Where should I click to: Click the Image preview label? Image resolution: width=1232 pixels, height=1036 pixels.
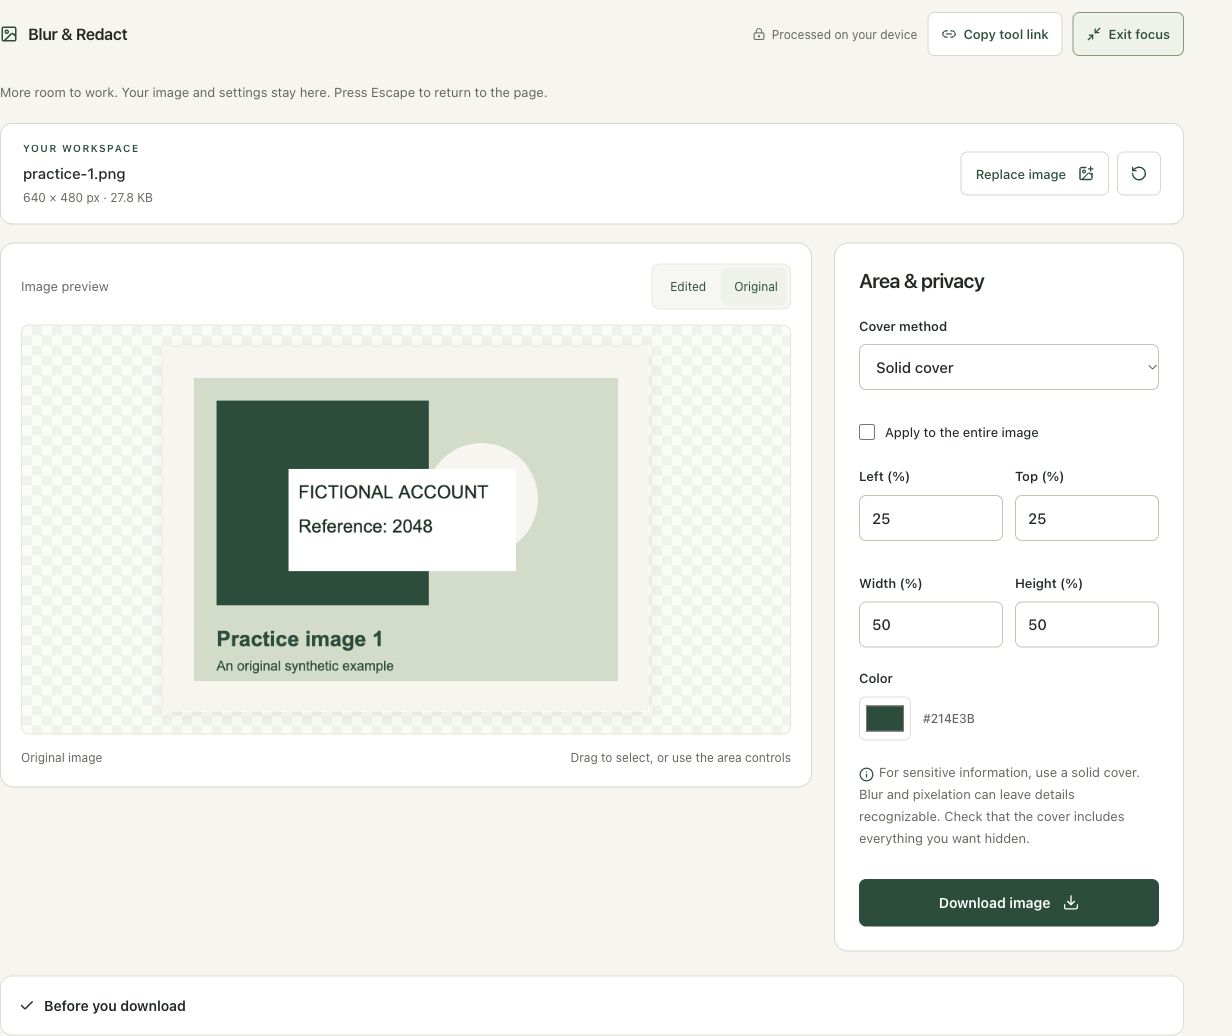pos(65,287)
